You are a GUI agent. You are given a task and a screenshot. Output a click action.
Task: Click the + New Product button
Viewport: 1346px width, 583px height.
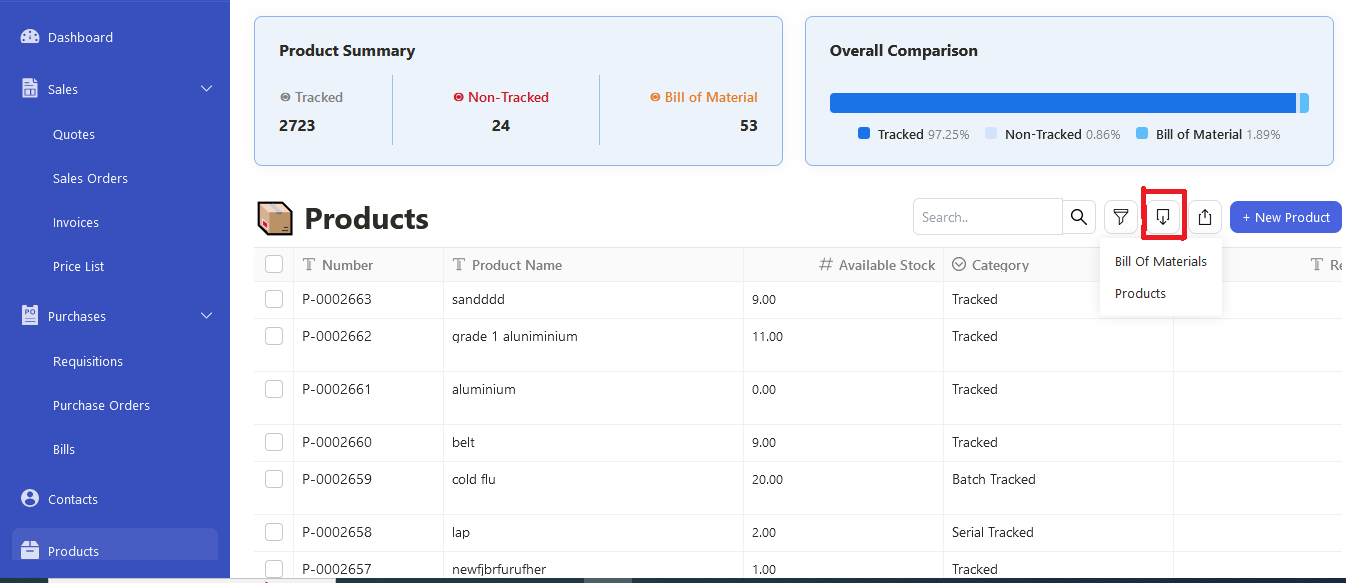[x=1286, y=217]
